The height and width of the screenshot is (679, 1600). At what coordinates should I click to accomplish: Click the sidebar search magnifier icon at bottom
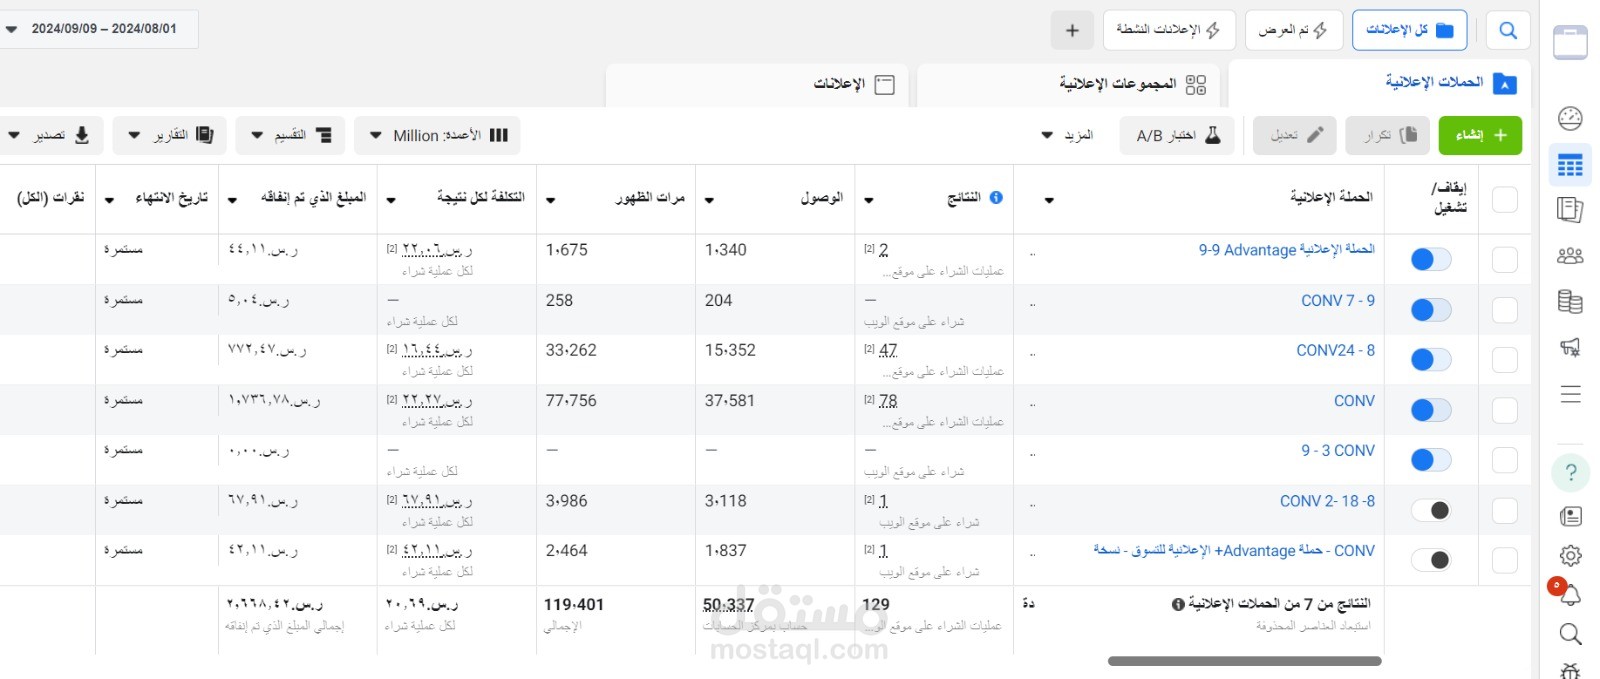pyautogui.click(x=1570, y=634)
